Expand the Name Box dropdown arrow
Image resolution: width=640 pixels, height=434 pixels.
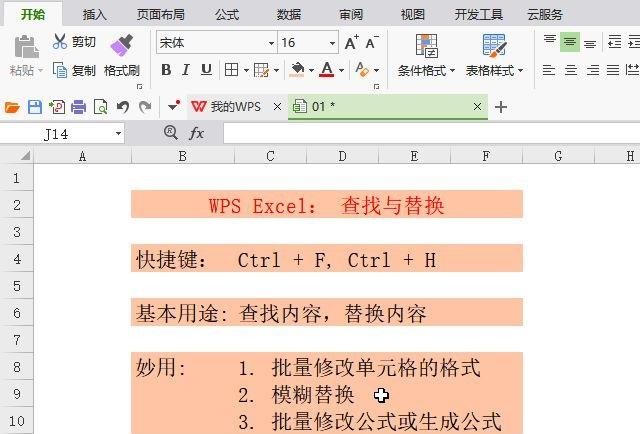118,134
